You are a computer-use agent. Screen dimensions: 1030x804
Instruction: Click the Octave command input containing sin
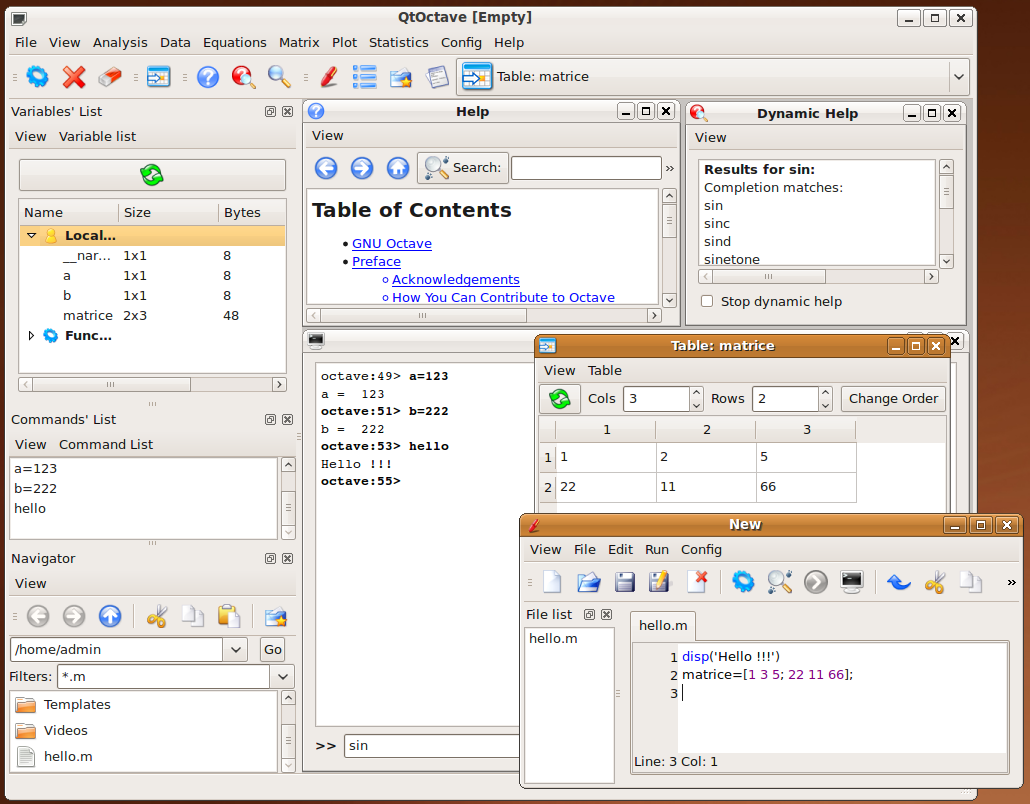(x=432, y=746)
